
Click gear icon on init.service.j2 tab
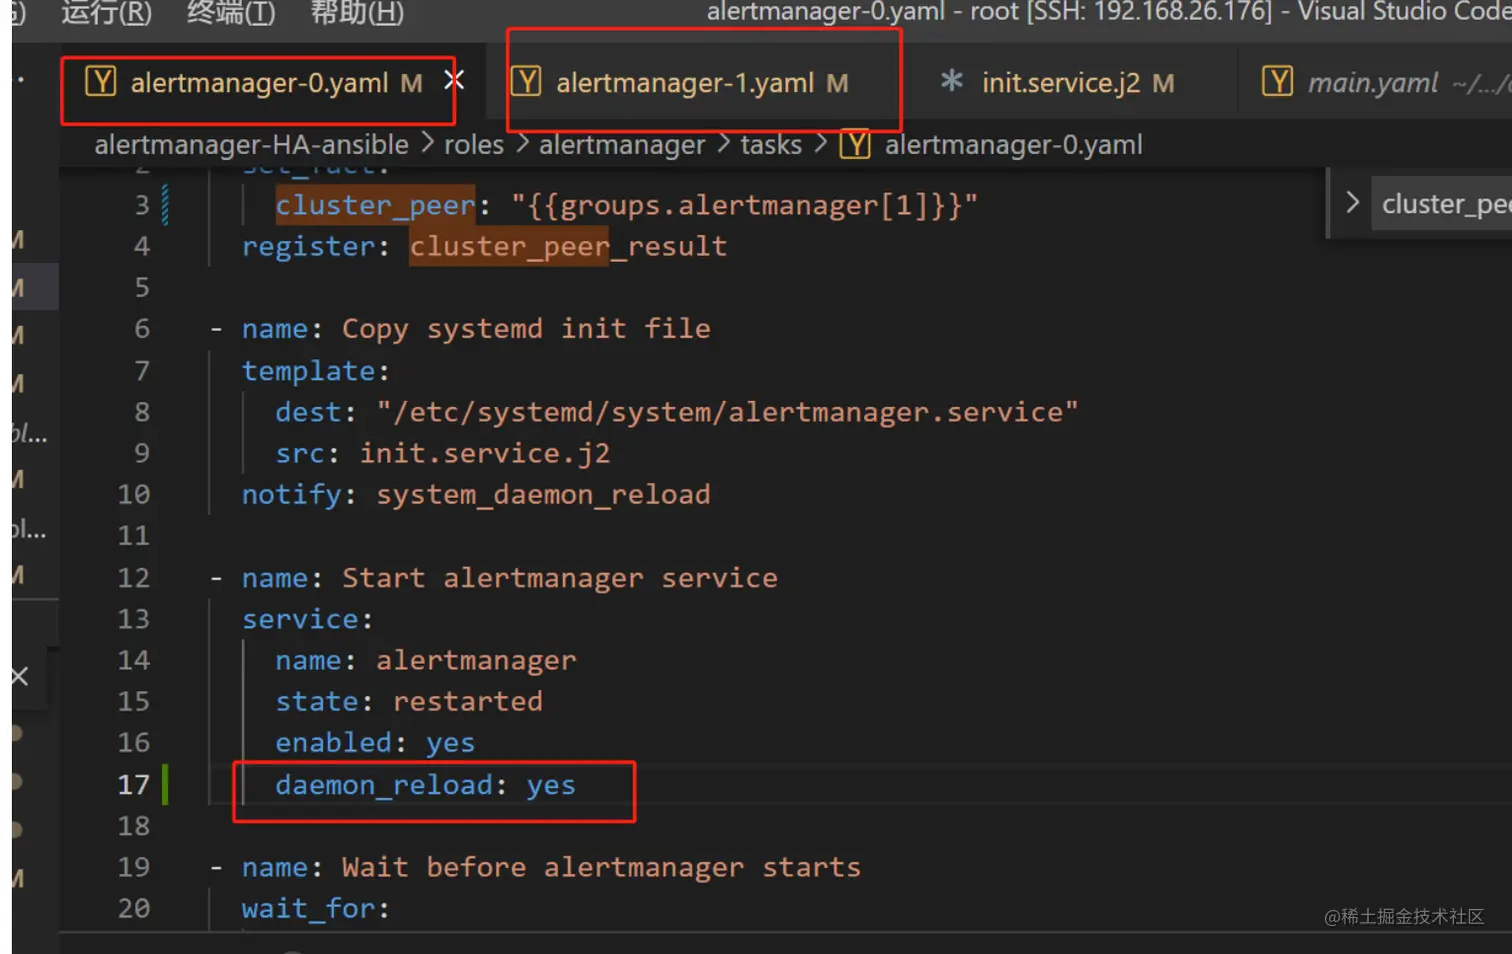951,81
